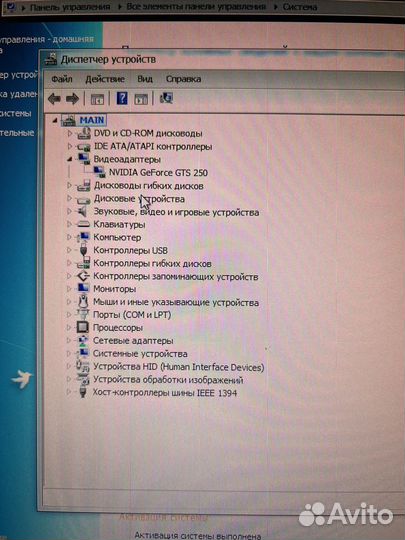The width and height of the screenshot is (405, 540).
Task: Collapse the MAIN computer root node
Action: [55, 121]
